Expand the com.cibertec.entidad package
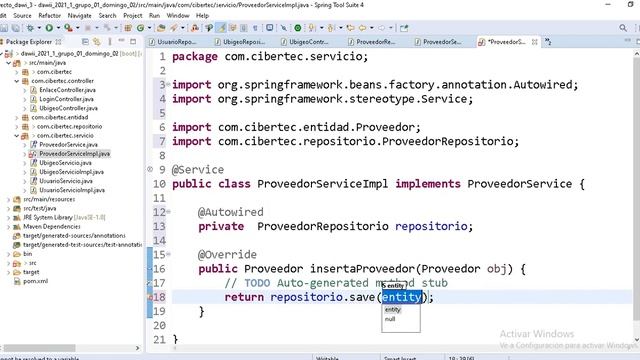 (x=17, y=117)
